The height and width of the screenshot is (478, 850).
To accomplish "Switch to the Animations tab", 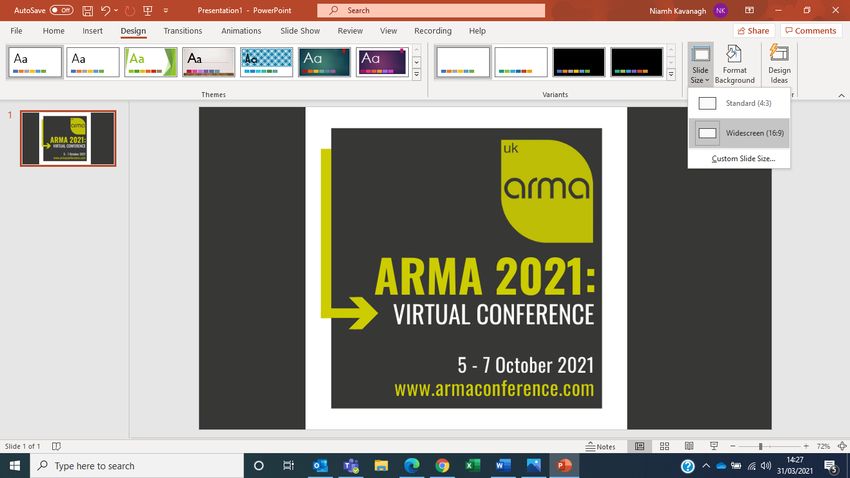I will (x=241, y=31).
